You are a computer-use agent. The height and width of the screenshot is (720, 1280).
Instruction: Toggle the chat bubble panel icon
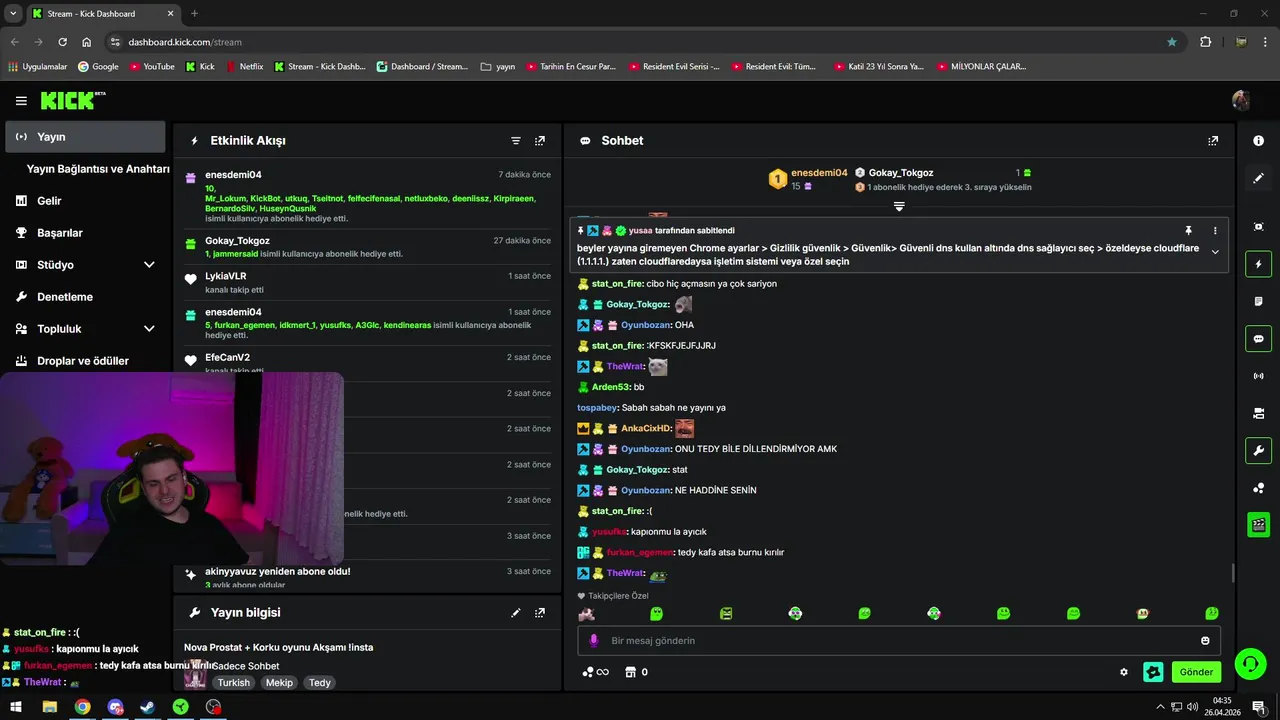point(1258,339)
